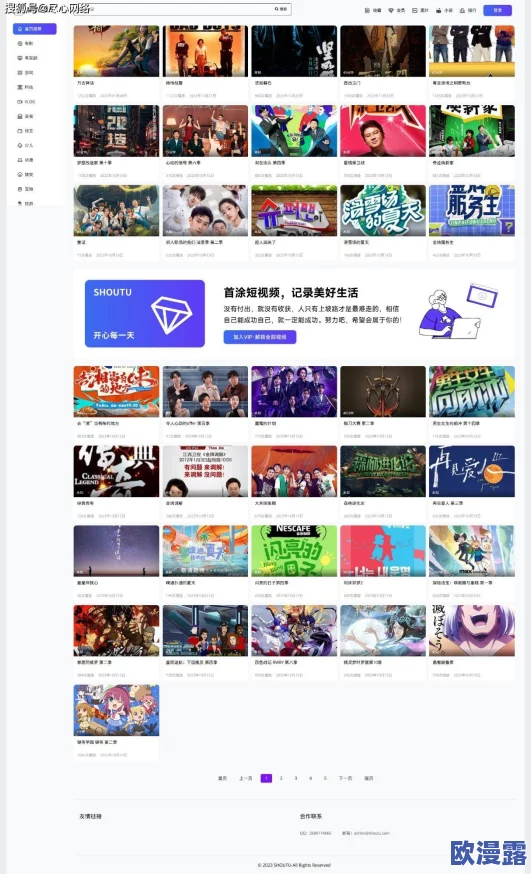This screenshot has height=874, width=531.
Task: Open the 少儿 sidebar category
Action: tap(26, 145)
